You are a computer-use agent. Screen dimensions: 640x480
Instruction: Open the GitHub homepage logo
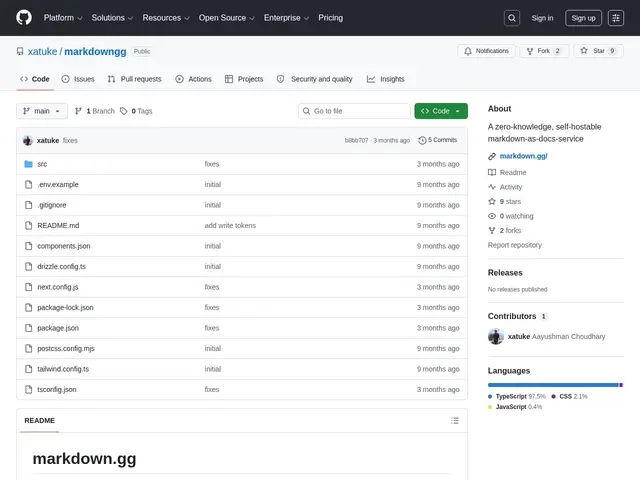coord(24,18)
